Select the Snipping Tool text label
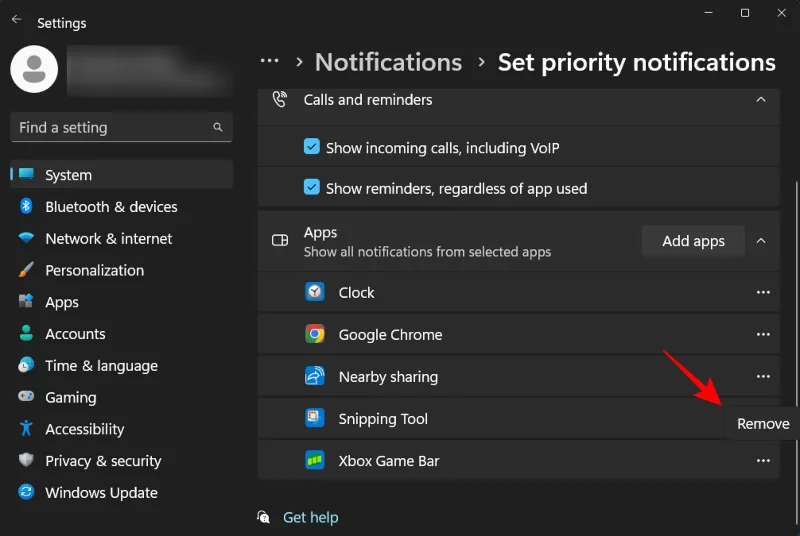 383,419
